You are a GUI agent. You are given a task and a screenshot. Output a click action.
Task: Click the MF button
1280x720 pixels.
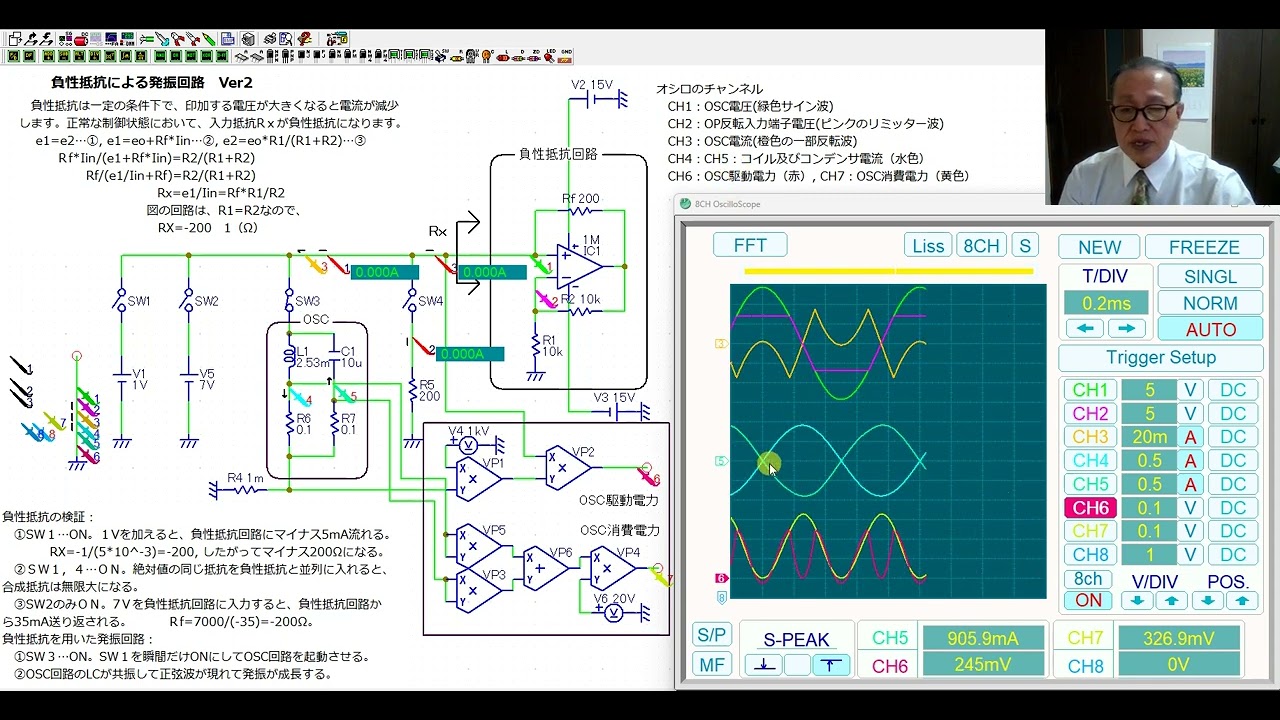point(712,664)
